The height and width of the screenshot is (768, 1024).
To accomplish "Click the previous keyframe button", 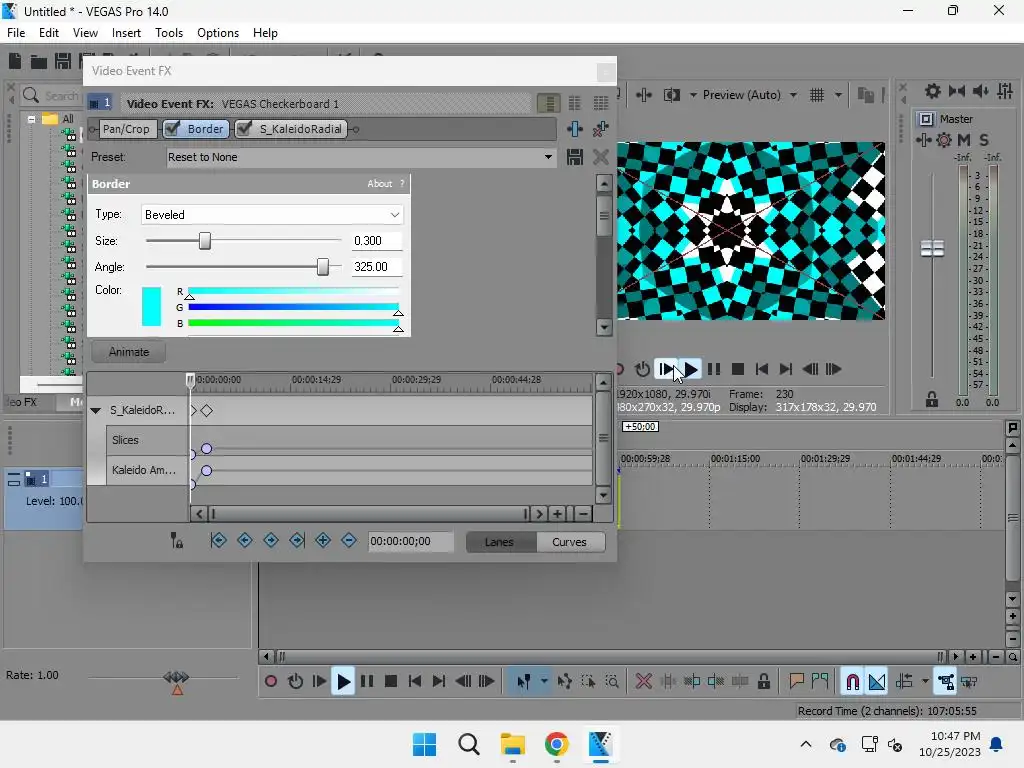I will pos(245,540).
